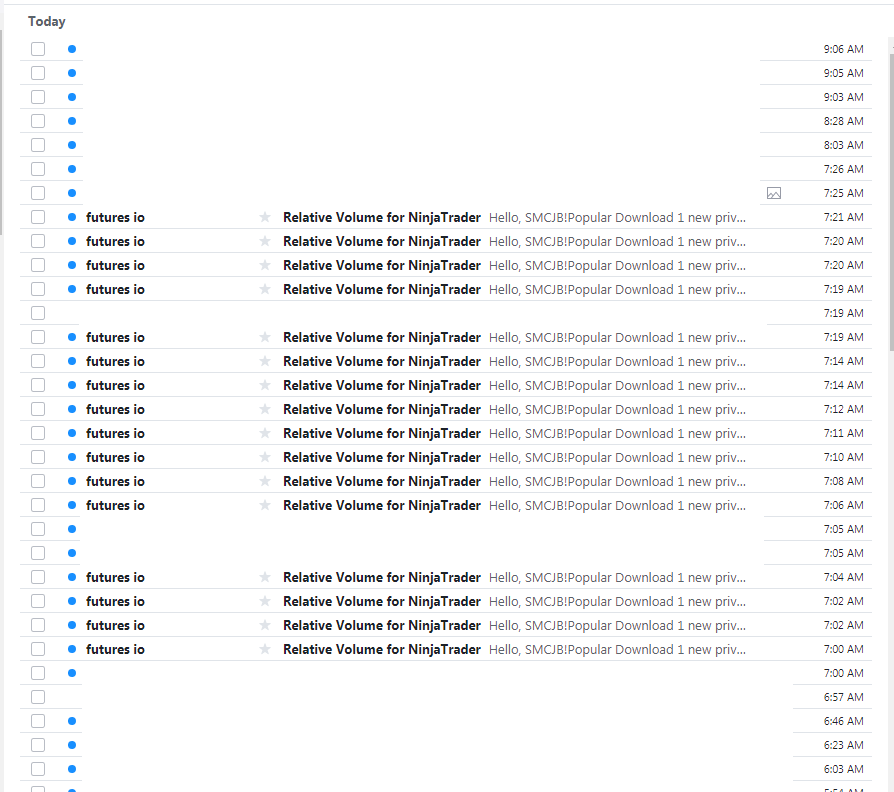This screenshot has height=792, width=894.
Task: Click sender futures io in the 7:06 AM row
Action: [115, 505]
